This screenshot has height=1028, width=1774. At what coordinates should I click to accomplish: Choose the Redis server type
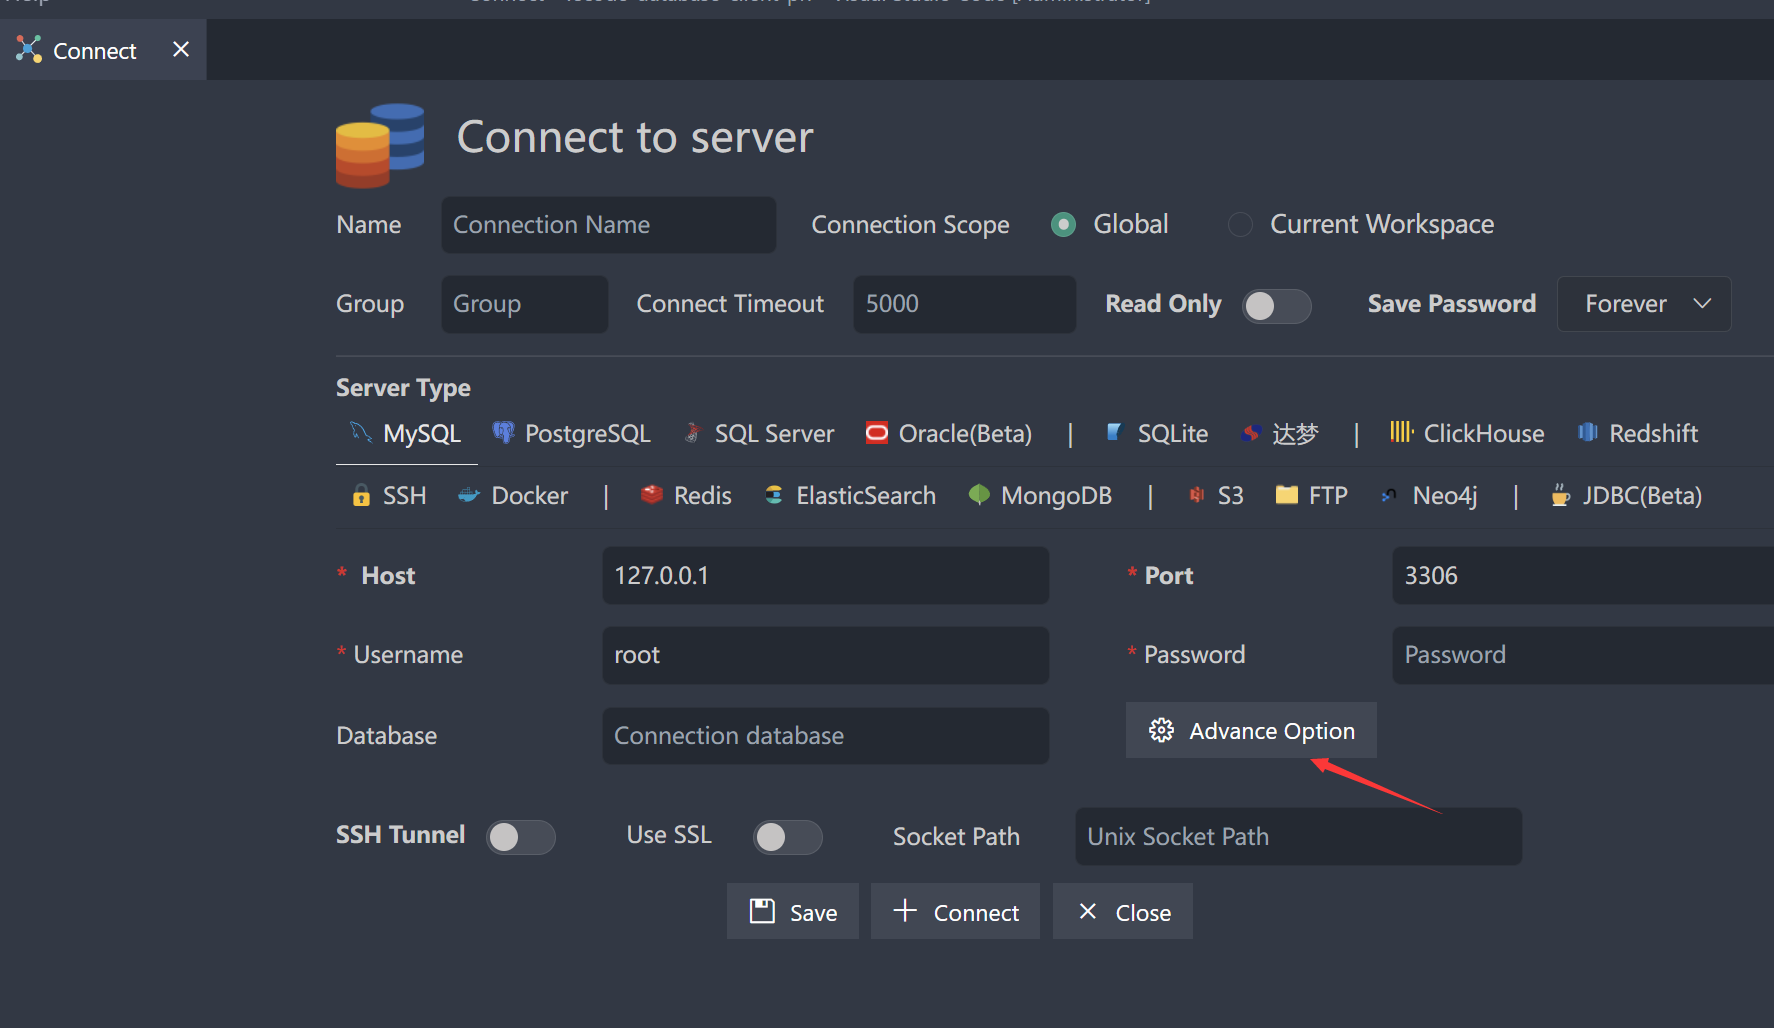tap(700, 495)
